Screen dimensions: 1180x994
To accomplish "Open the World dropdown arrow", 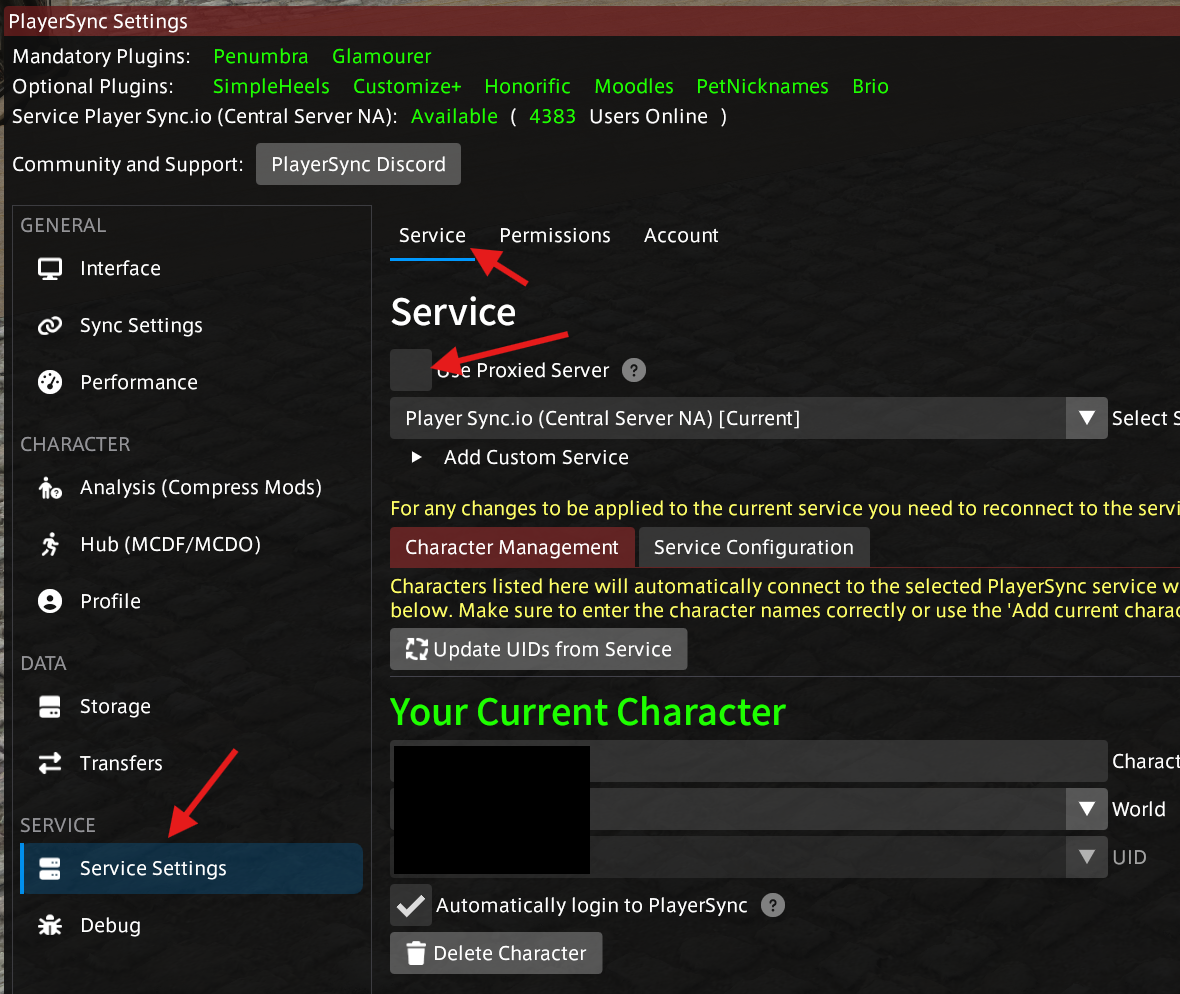I will click(x=1086, y=809).
